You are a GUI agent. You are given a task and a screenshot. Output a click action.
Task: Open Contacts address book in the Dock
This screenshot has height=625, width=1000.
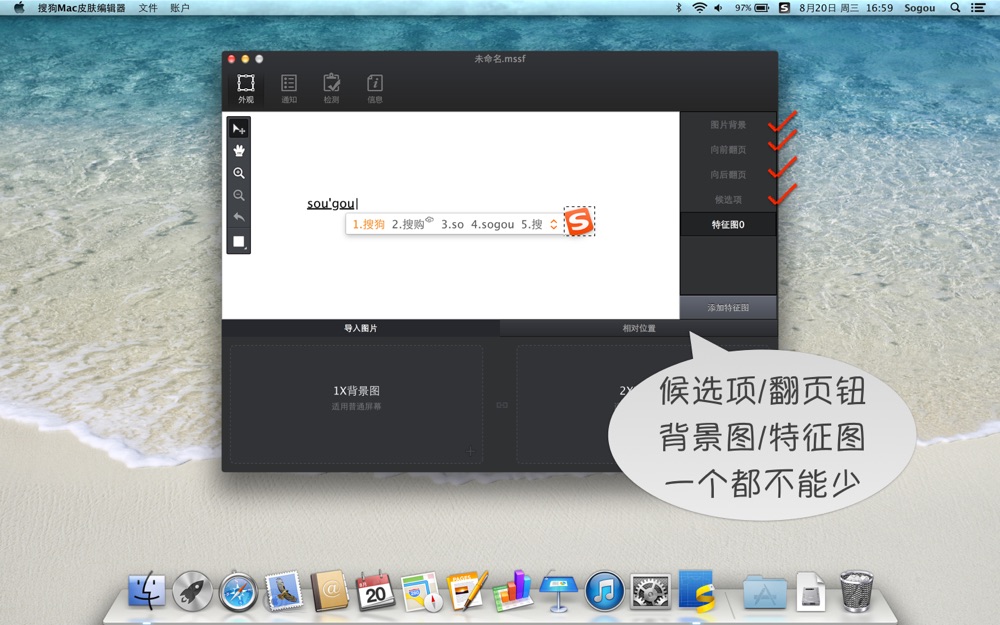pyautogui.click(x=330, y=591)
